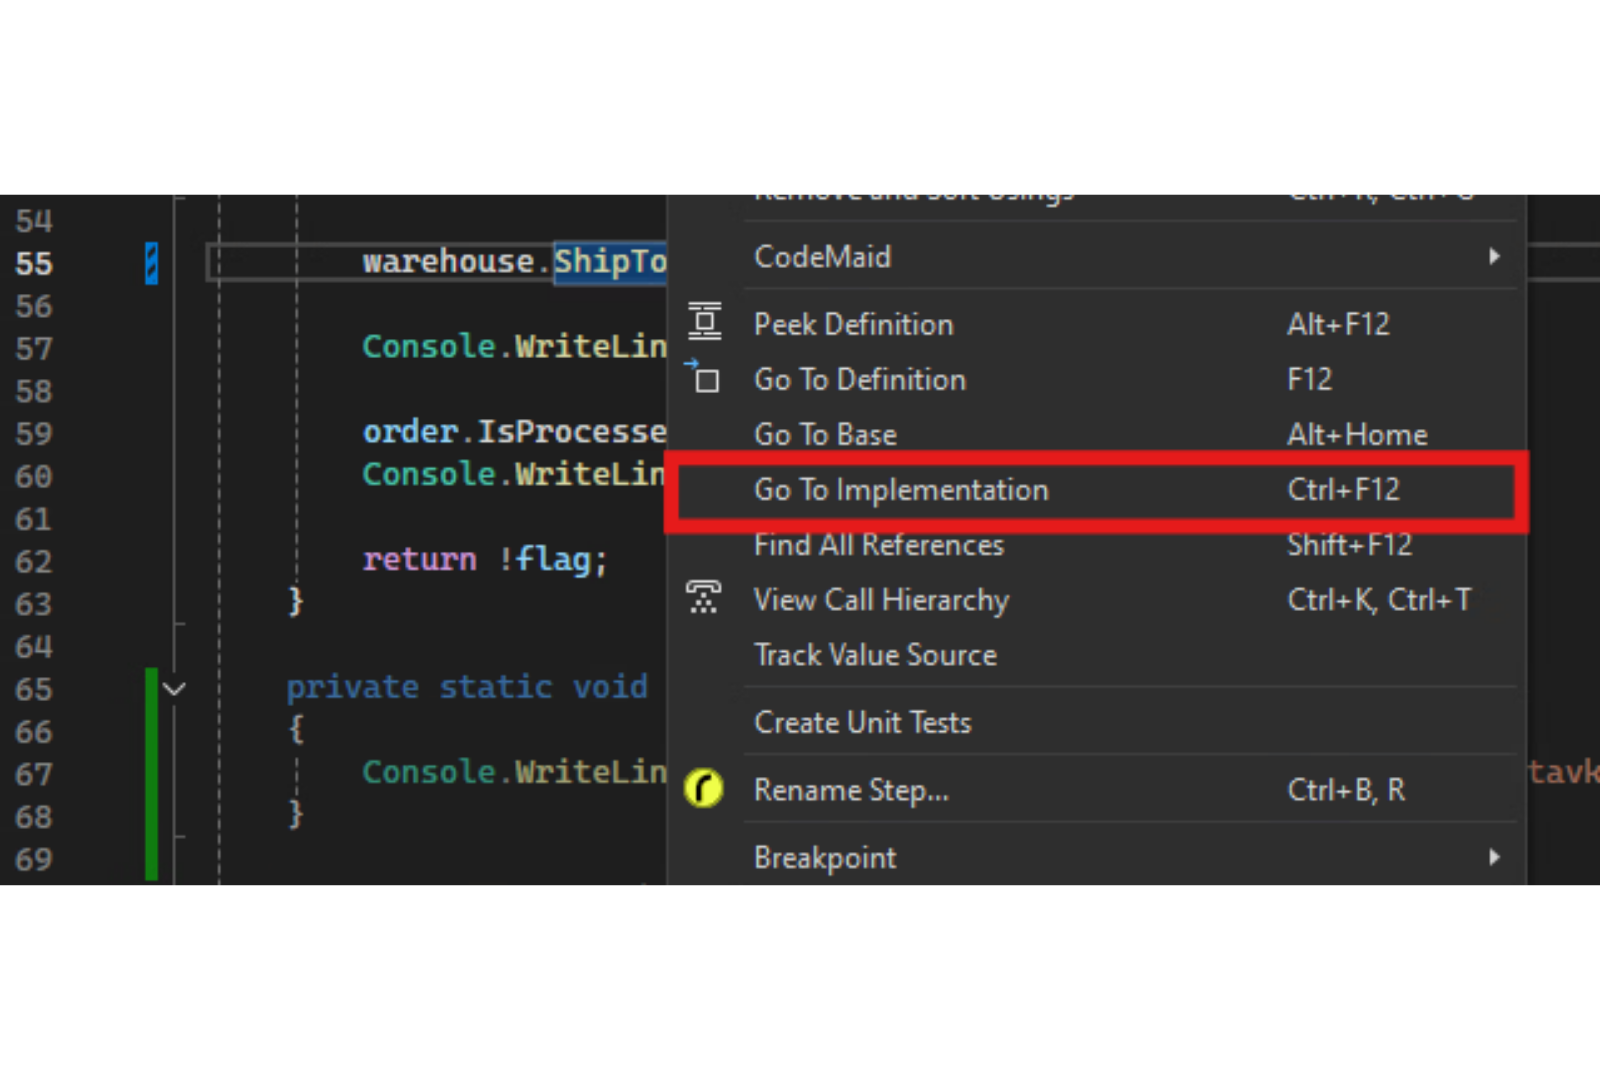
Task: Click the warehouse identifier in code
Action: click(x=448, y=262)
